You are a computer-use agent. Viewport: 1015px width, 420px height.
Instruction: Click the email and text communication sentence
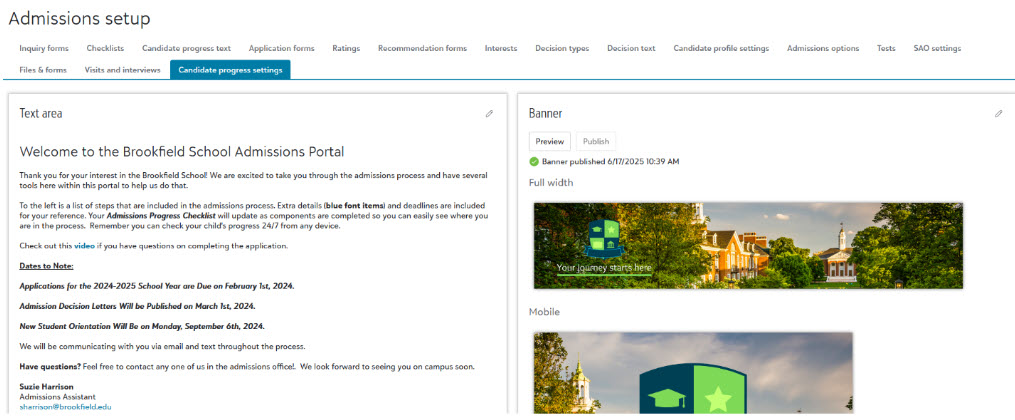coord(162,346)
